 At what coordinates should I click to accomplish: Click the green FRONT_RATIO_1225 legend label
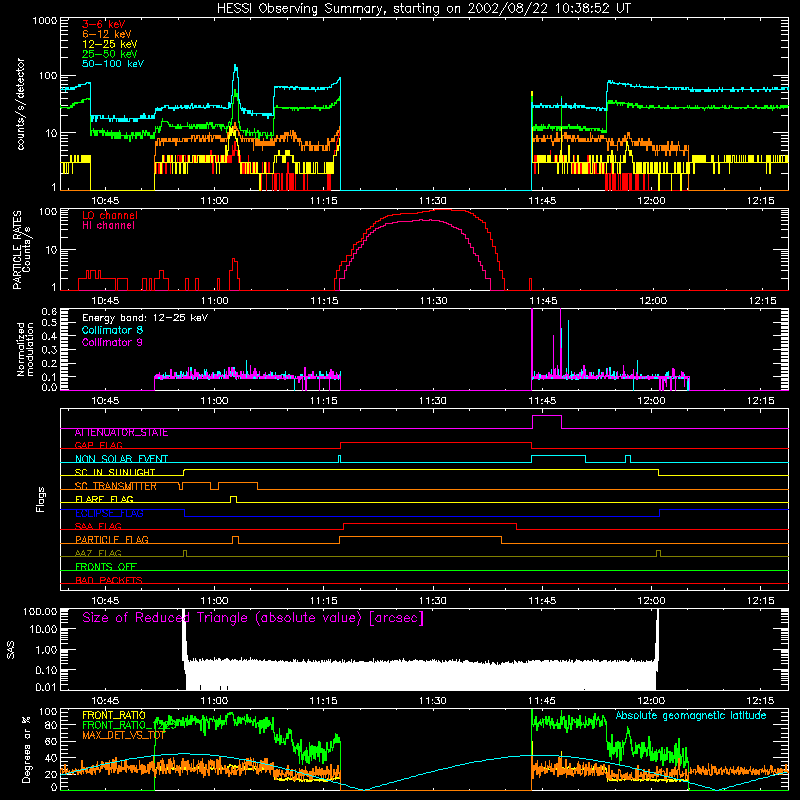tap(128, 725)
